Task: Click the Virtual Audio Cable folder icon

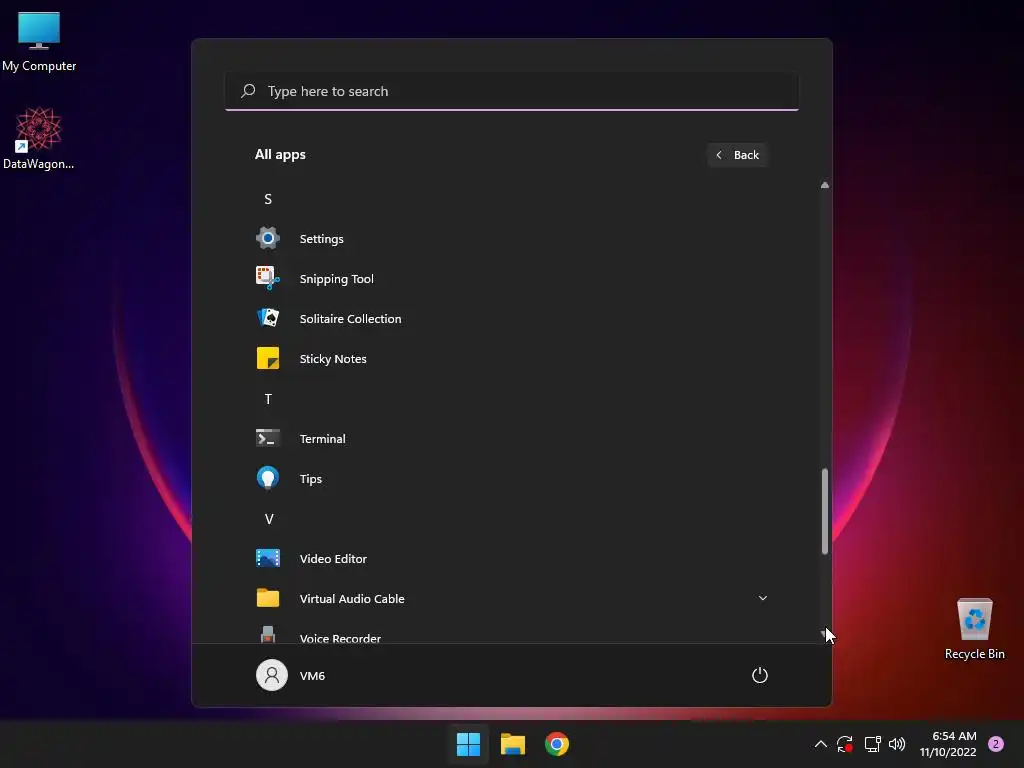Action: [268, 598]
